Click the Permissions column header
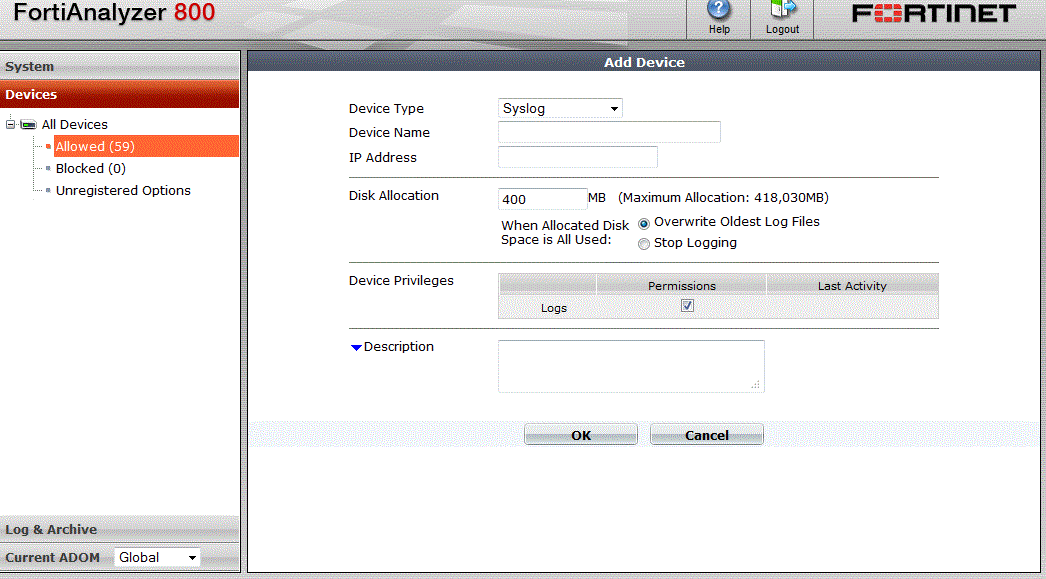This screenshot has width=1046, height=579. point(682,285)
